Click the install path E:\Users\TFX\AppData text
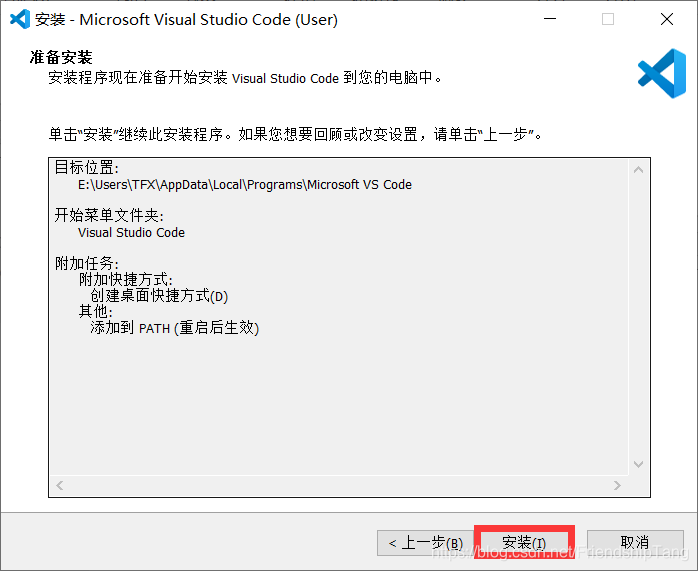This screenshot has width=698, height=571. pos(245,185)
